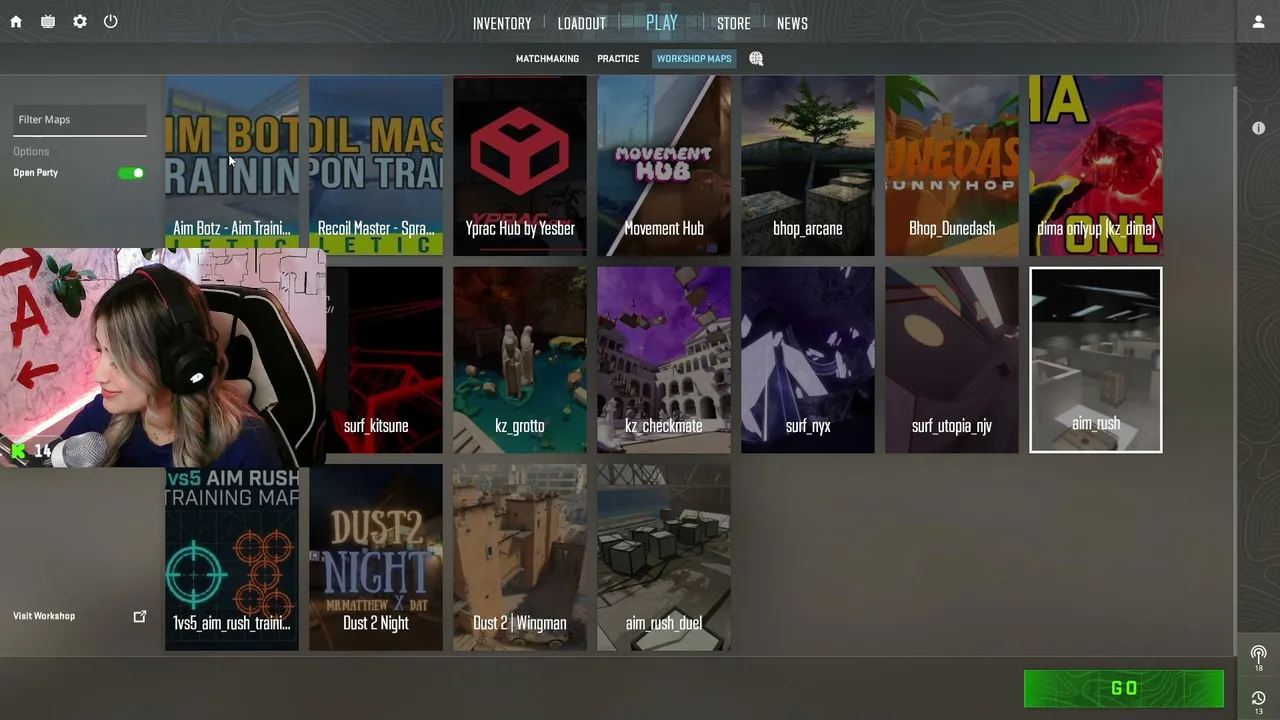Select the Aim Botz training map
The width and height of the screenshot is (1280, 720).
click(232, 166)
